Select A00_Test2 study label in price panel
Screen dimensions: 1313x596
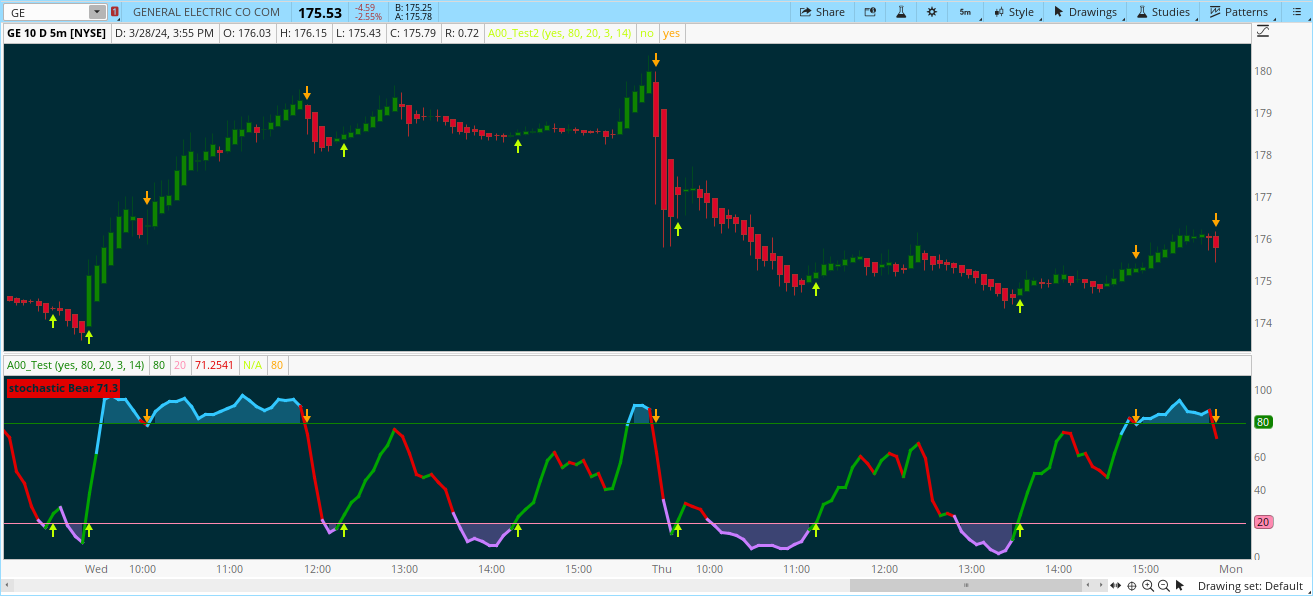pyautogui.click(x=559, y=33)
